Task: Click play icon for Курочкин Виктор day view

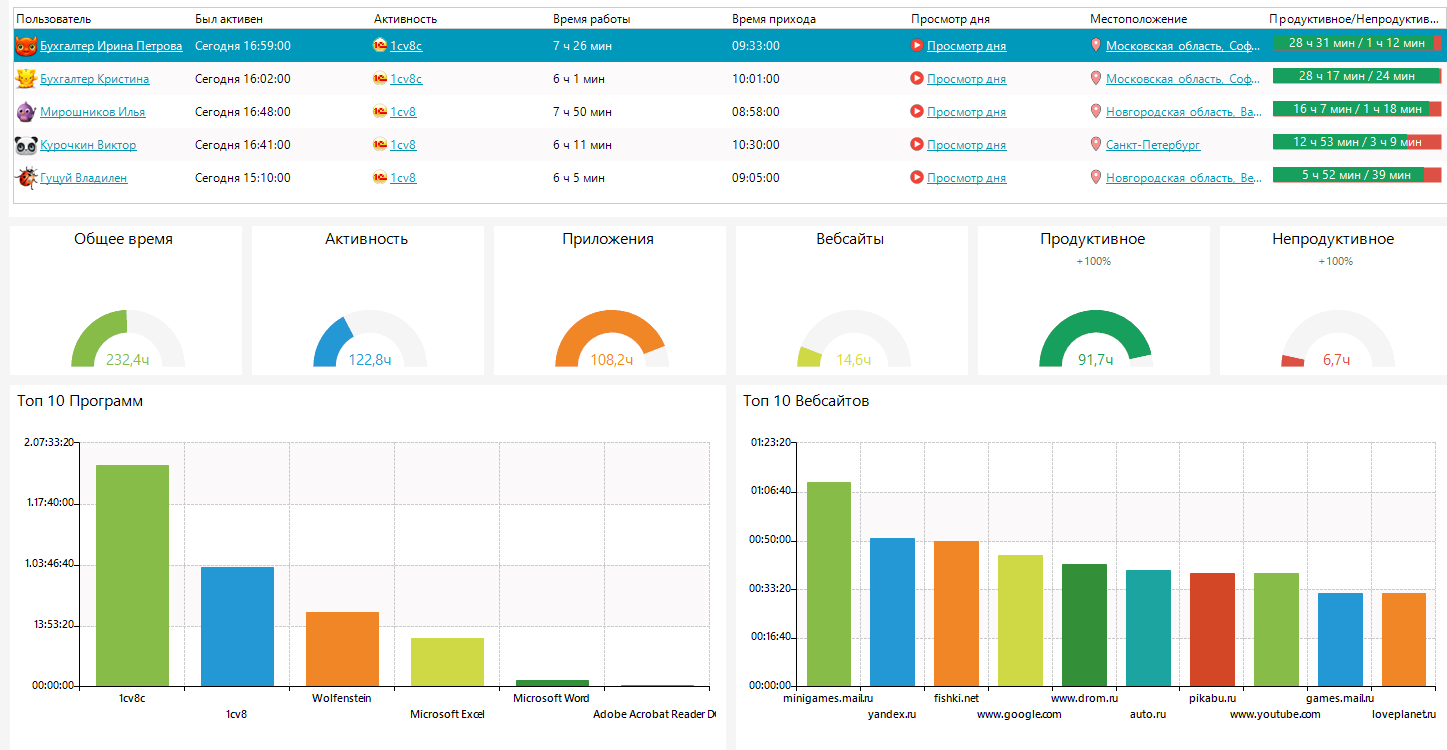Action: coord(917,145)
